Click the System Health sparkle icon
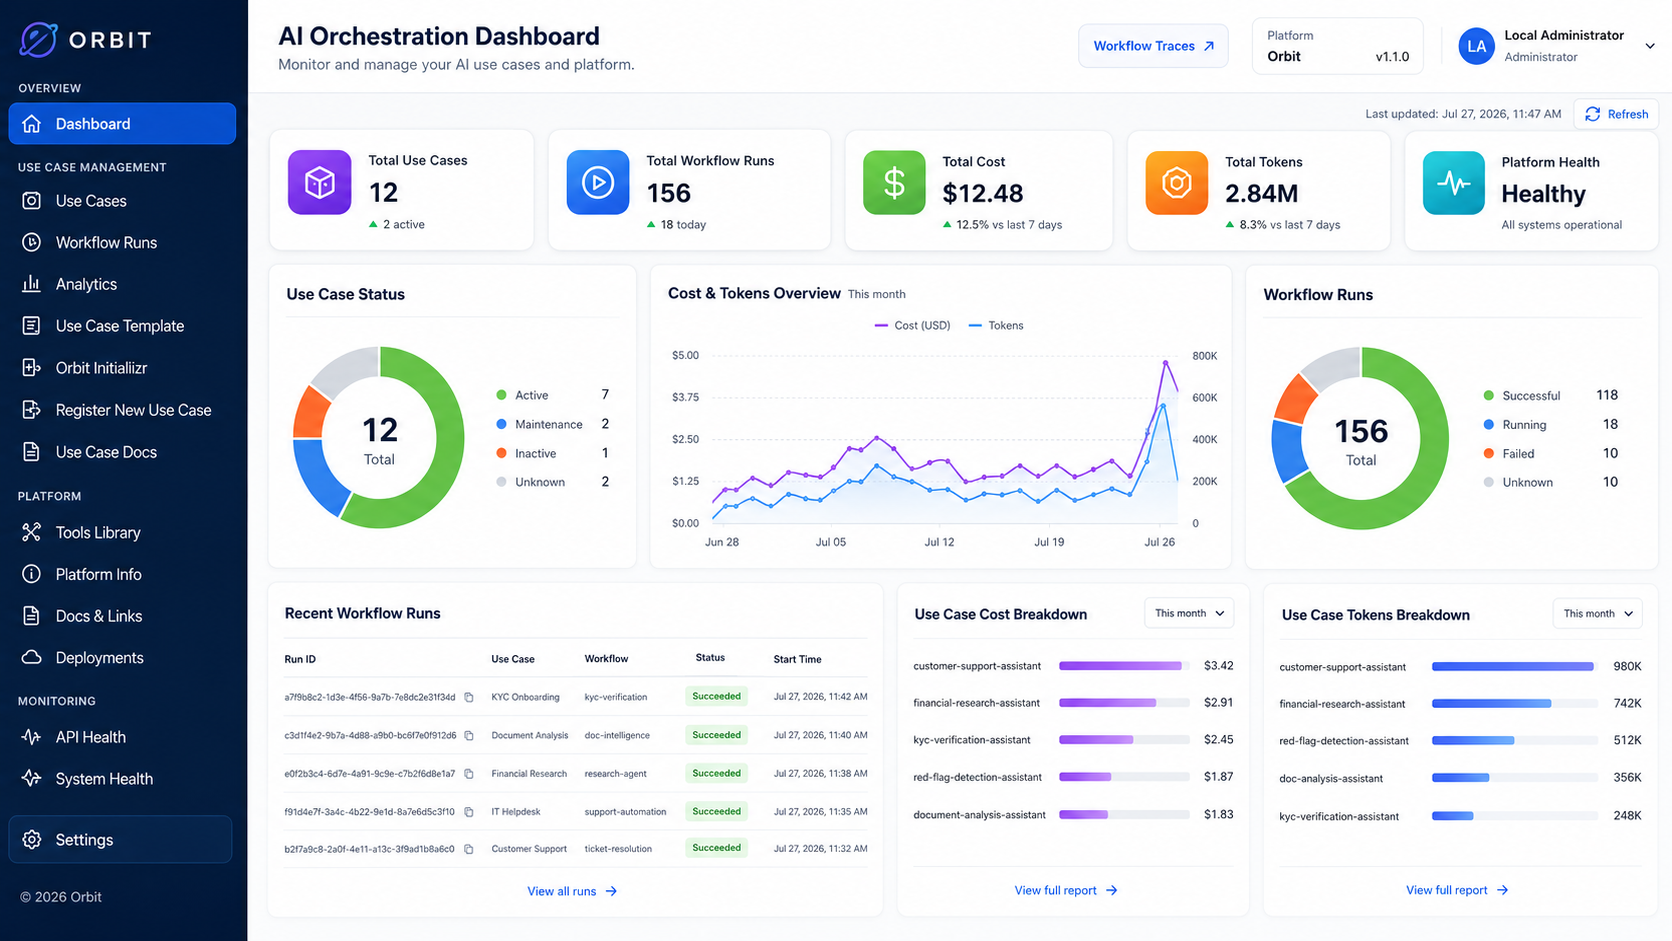 (32, 779)
